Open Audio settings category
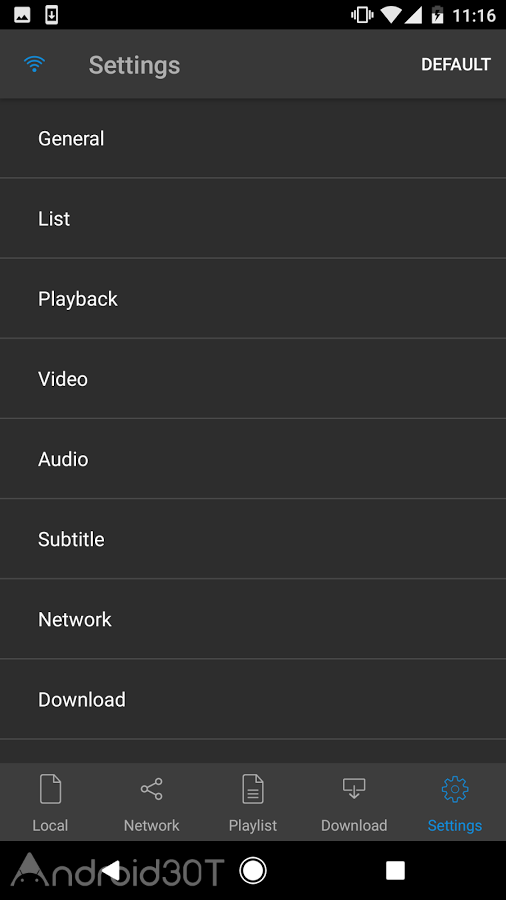The width and height of the screenshot is (506, 900). tap(253, 459)
